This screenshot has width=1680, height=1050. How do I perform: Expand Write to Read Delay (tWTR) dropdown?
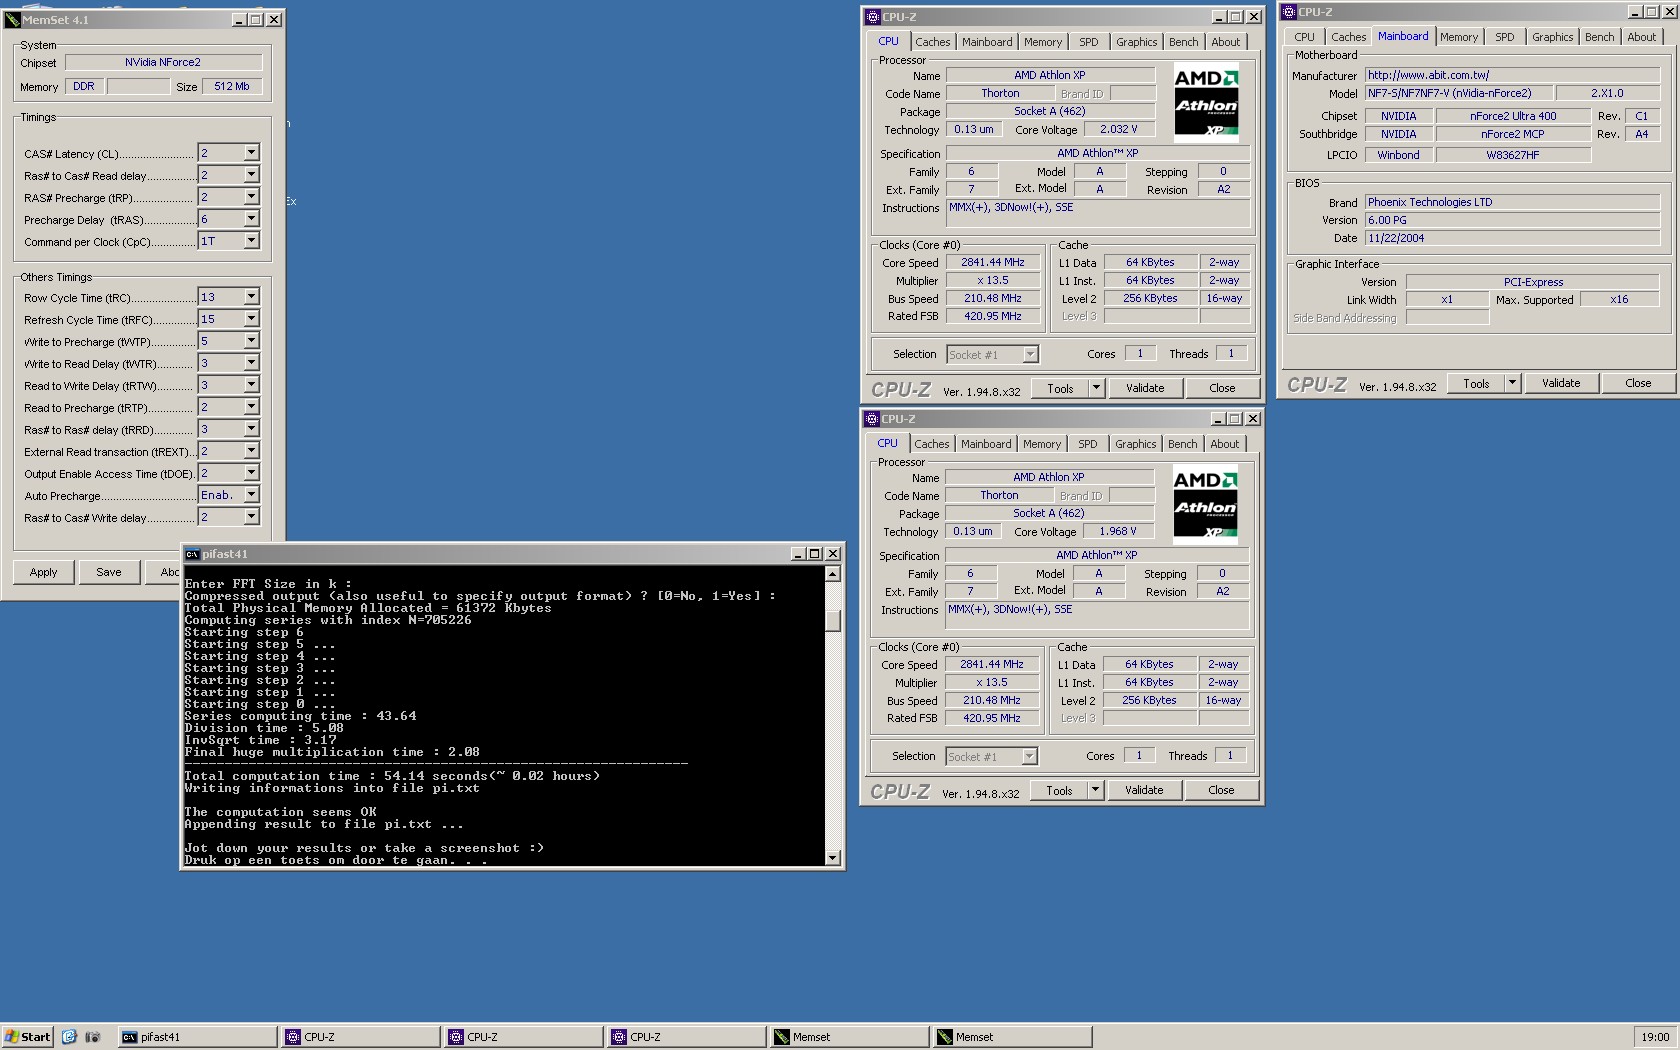coord(251,363)
